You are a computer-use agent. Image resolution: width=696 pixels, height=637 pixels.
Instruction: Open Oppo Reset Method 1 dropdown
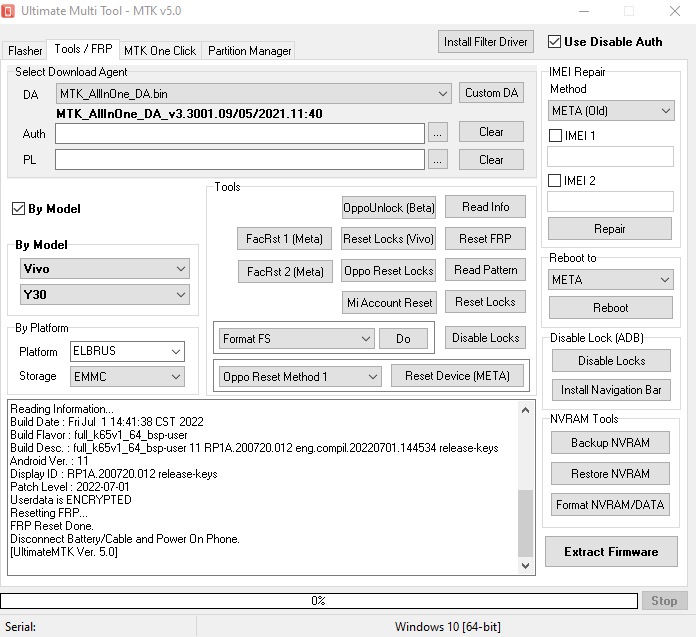coord(300,377)
